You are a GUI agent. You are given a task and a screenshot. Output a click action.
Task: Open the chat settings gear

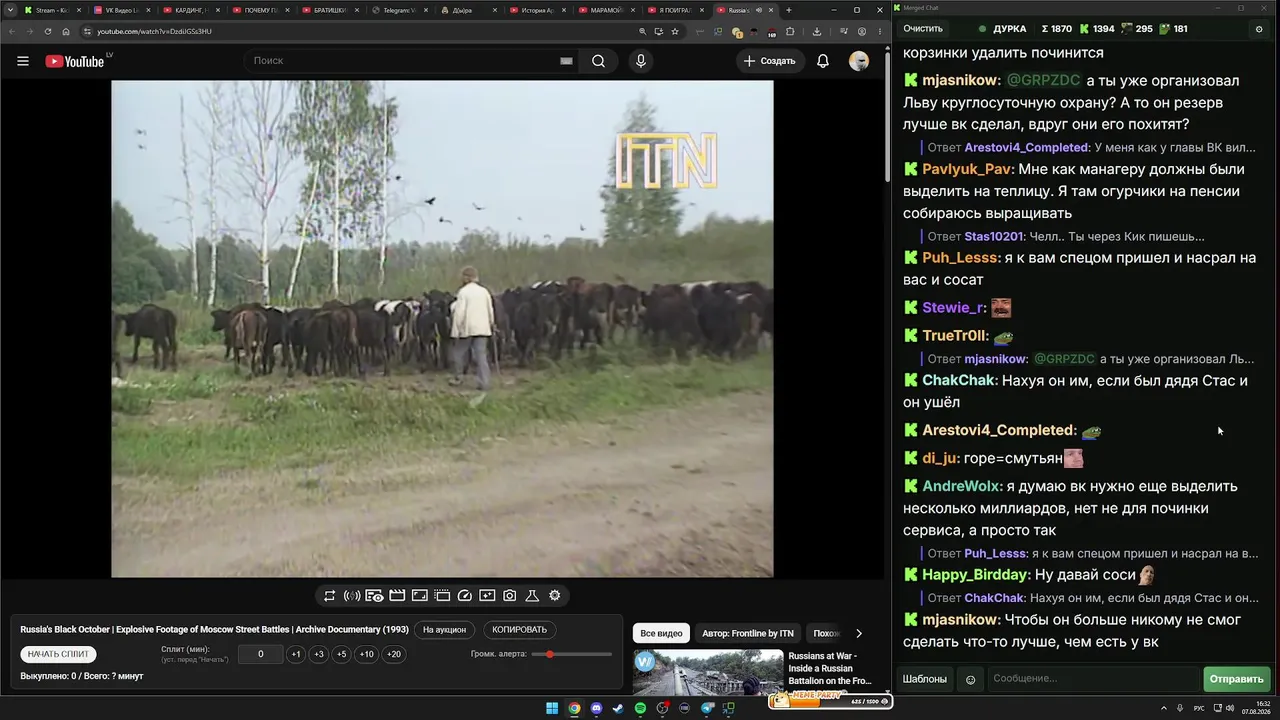click(1259, 29)
